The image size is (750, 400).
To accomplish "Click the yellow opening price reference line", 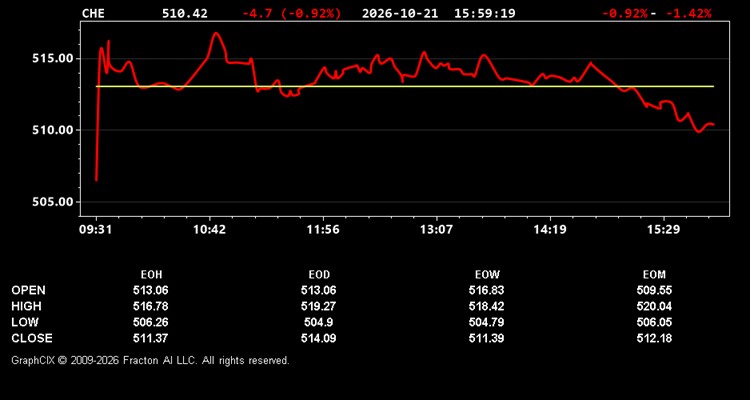I will 405,87.
